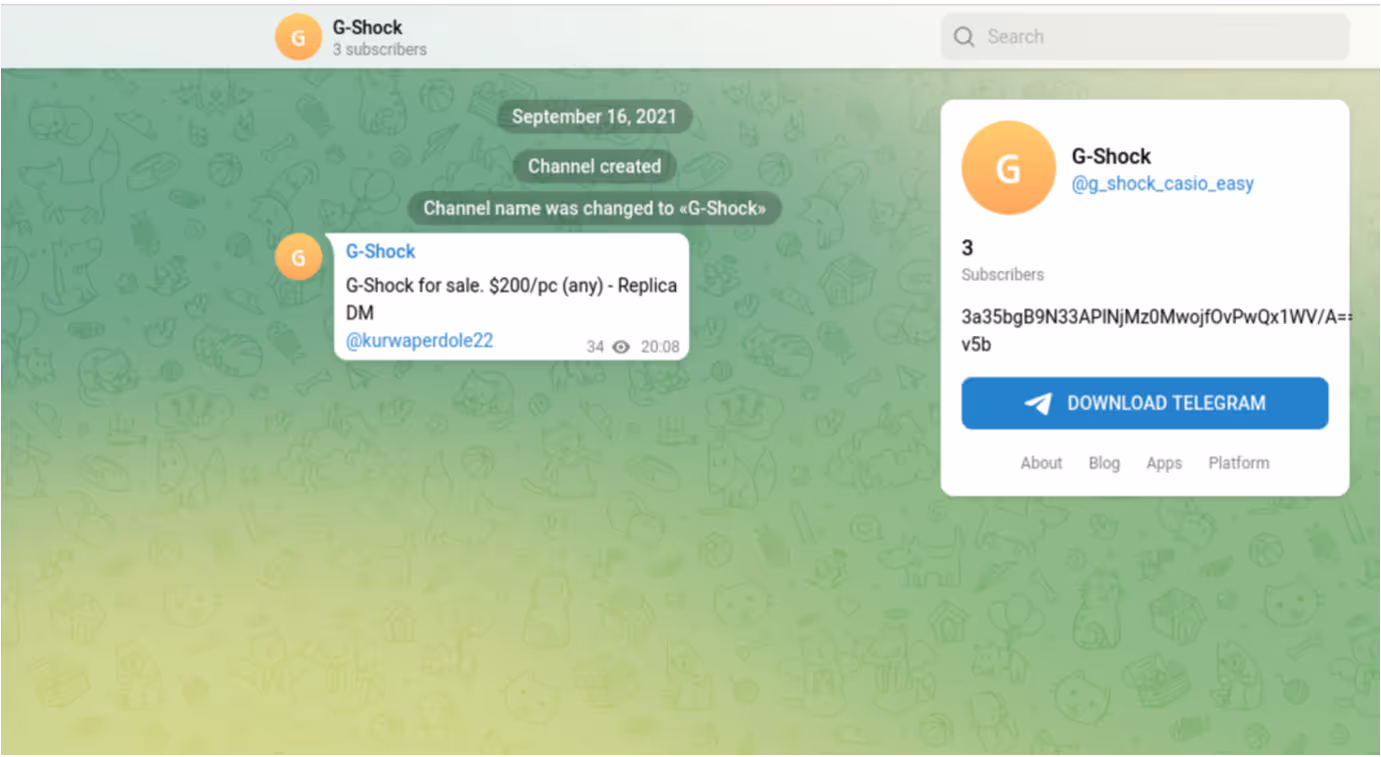Screen dimensions: 1381x757
Task: Click the paper plane Telegram icon
Action: 1038,403
